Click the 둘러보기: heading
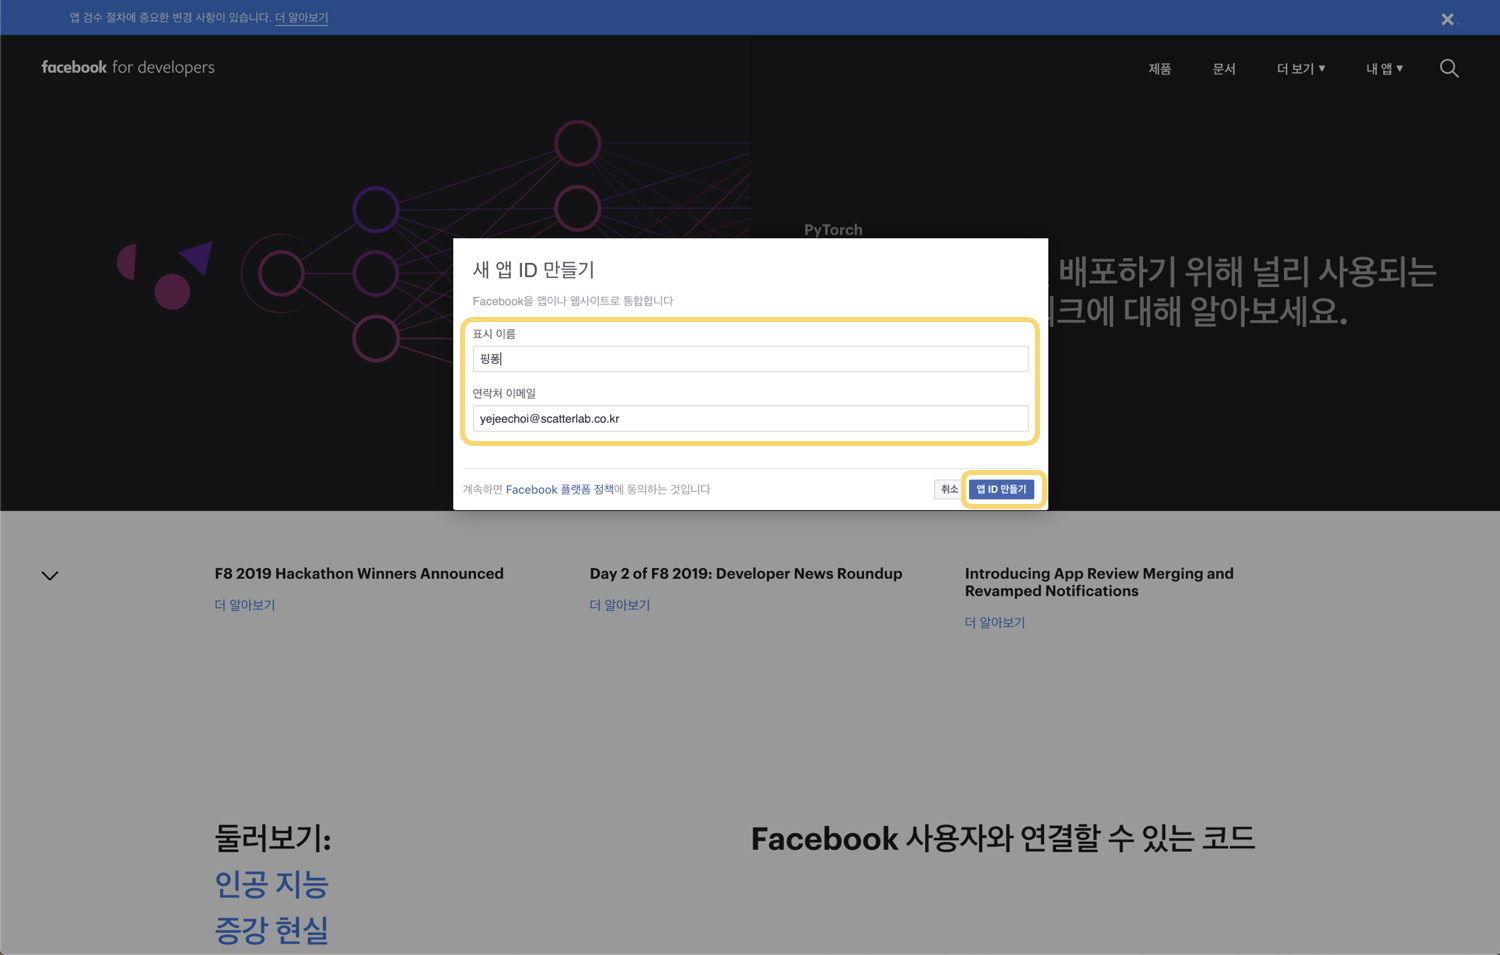The image size is (1500, 955). click(x=272, y=838)
